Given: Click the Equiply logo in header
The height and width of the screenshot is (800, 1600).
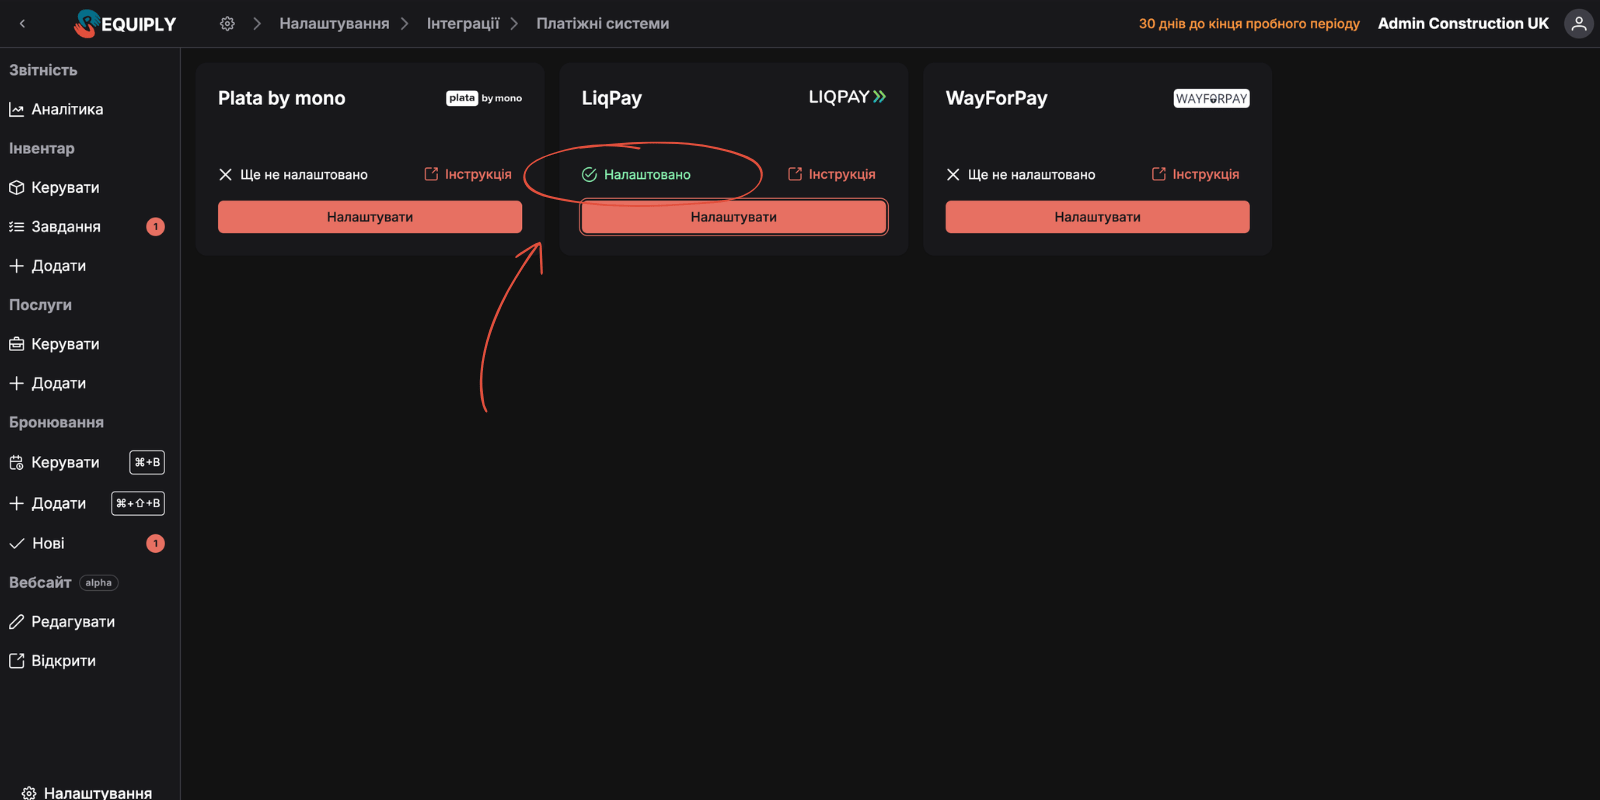Looking at the screenshot, I should pos(125,24).
